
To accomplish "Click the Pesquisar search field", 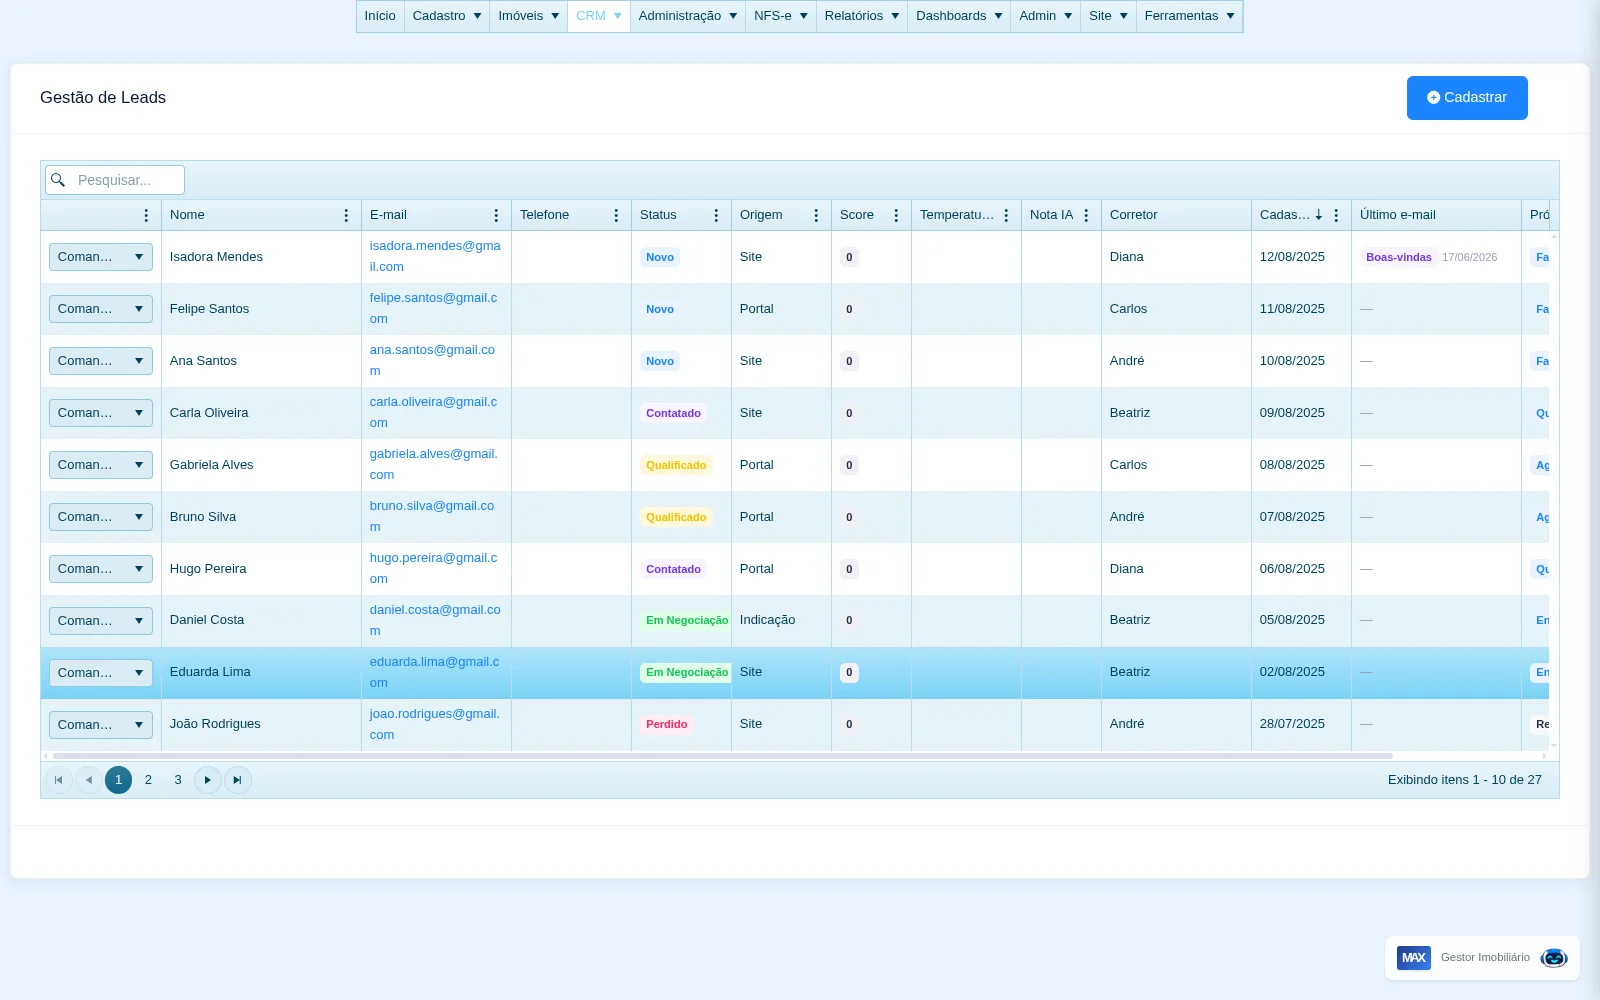I will click(x=115, y=180).
